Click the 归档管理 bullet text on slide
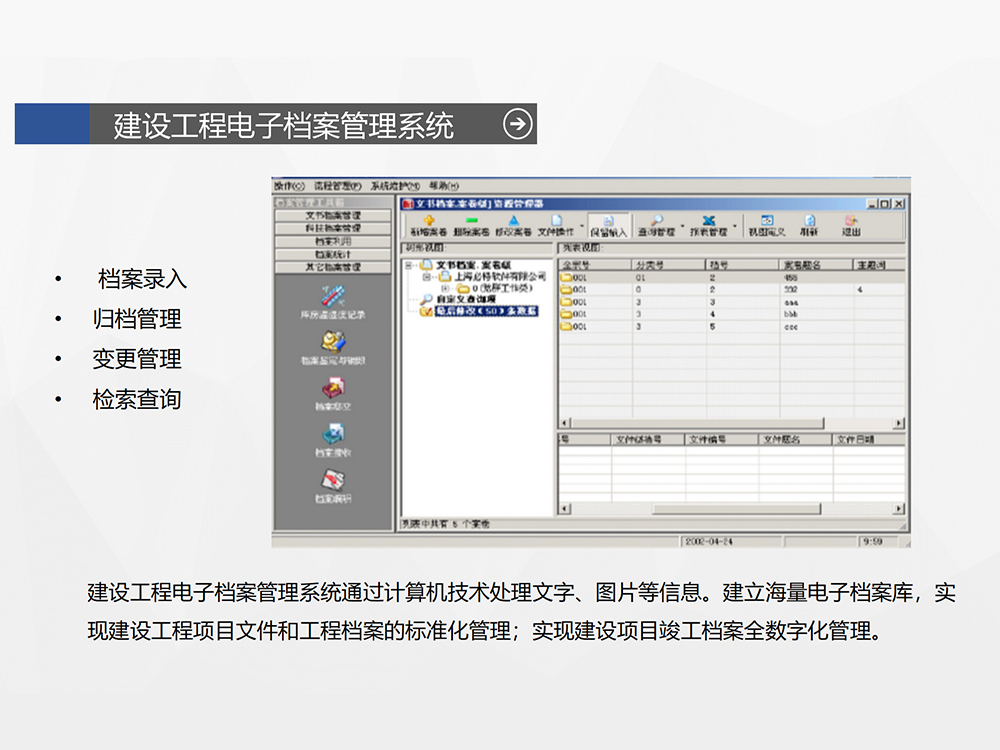Viewport: 1000px width, 750px height. 136,319
